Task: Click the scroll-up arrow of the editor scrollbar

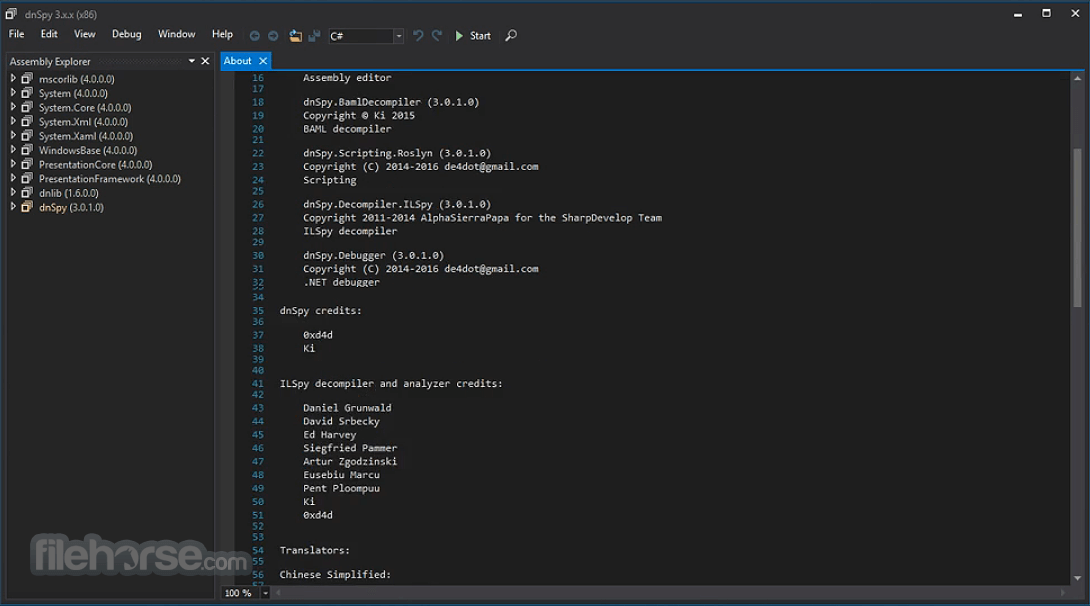Action: point(1077,78)
